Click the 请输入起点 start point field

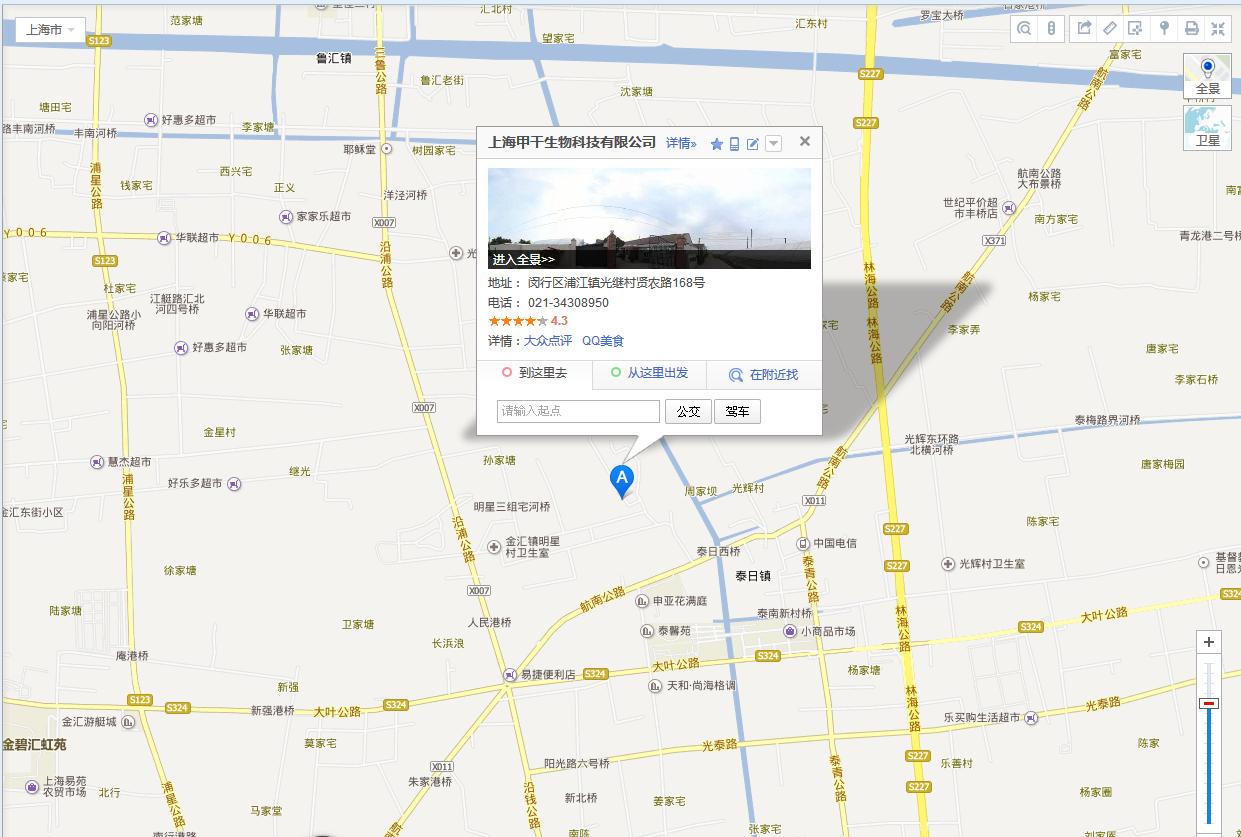578,411
